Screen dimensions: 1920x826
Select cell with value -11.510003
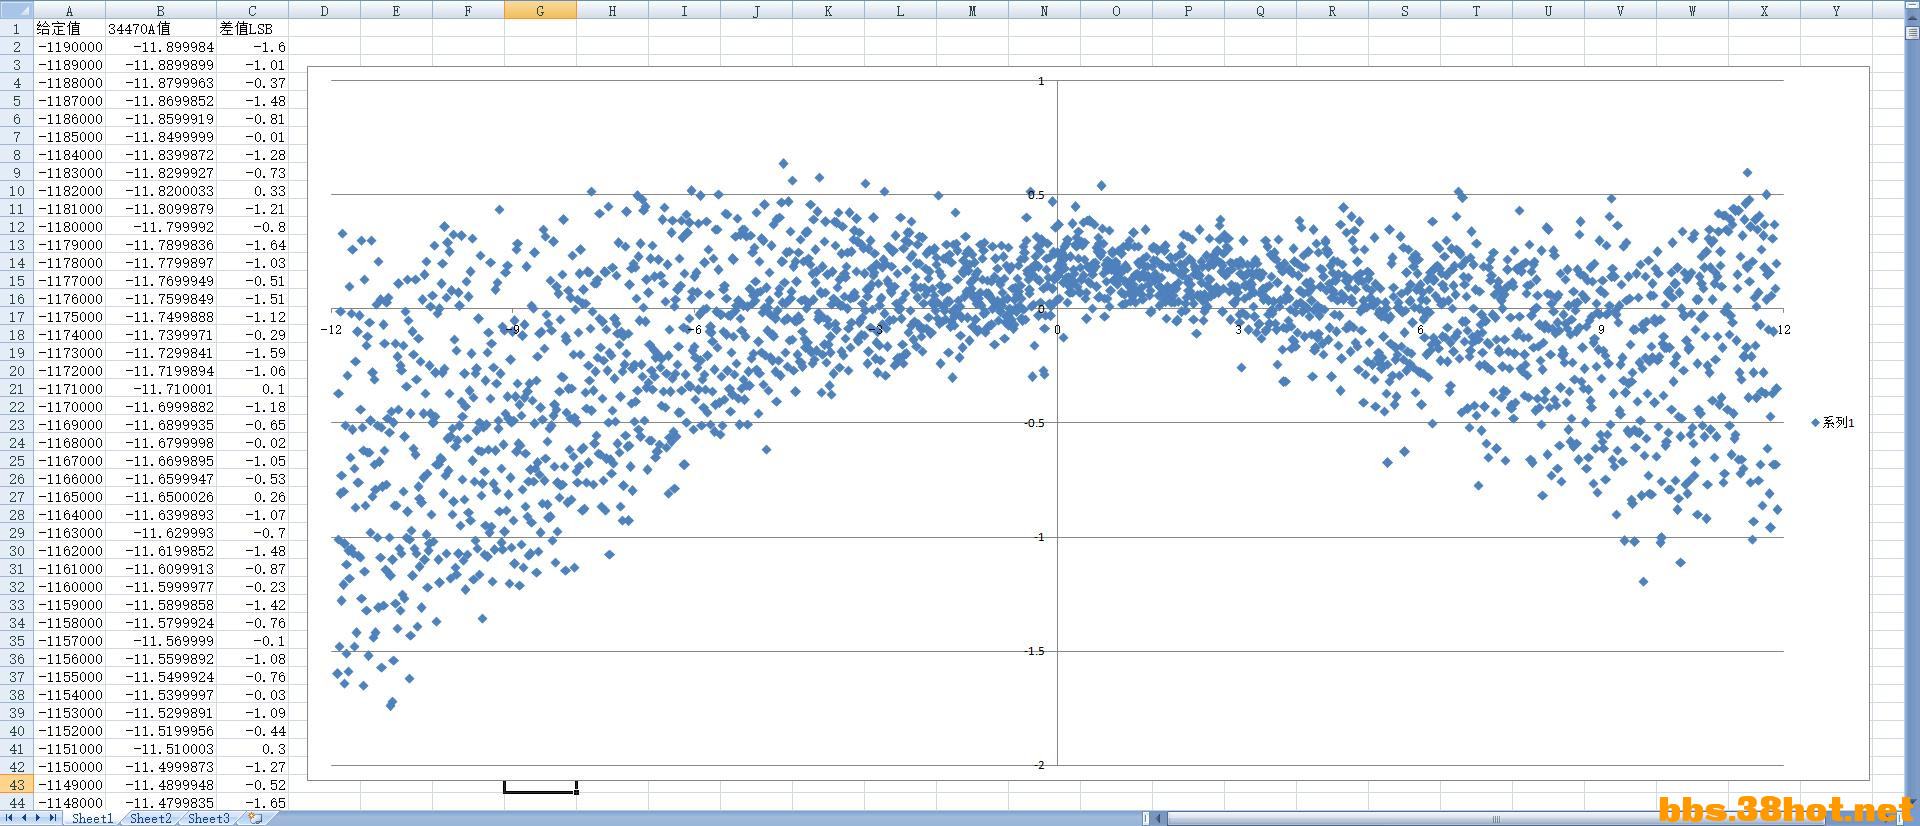160,749
